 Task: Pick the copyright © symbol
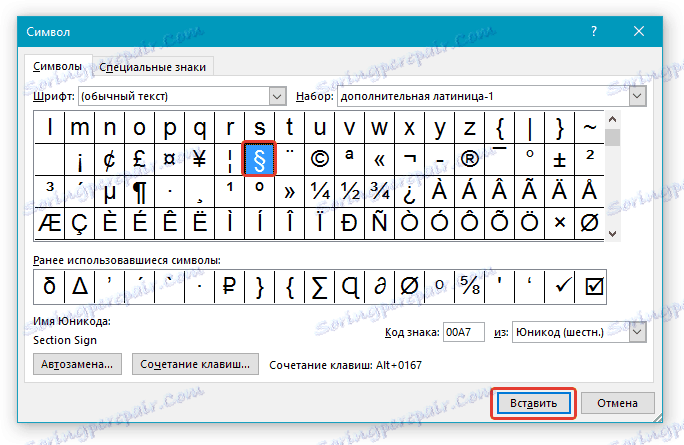(x=319, y=160)
